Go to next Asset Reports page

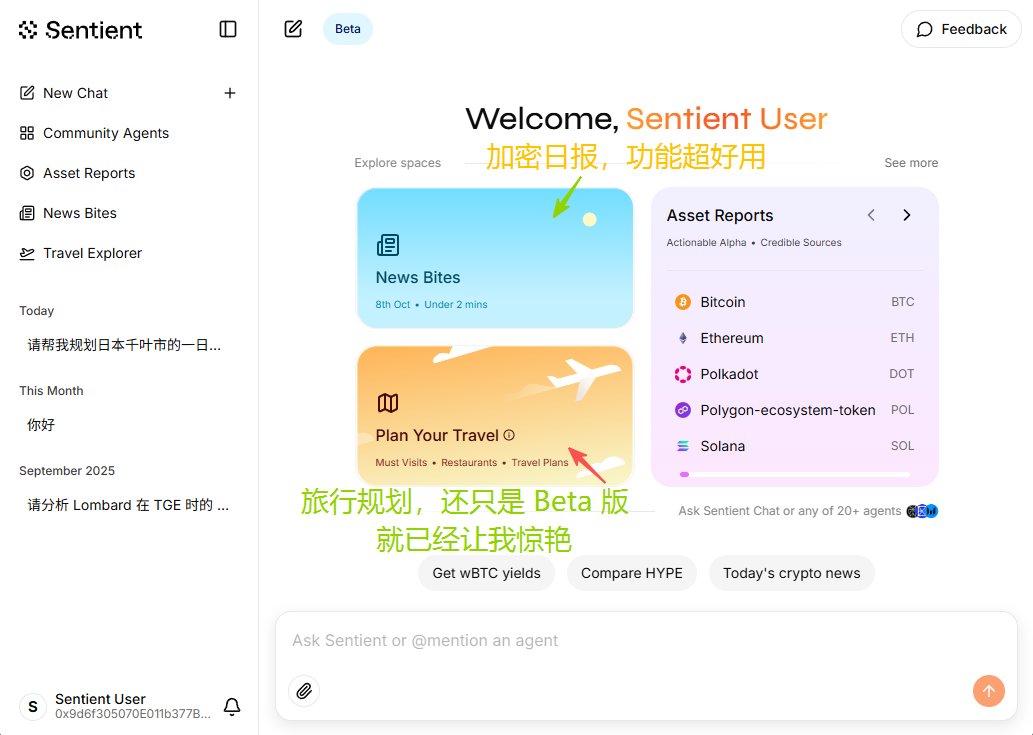point(907,215)
